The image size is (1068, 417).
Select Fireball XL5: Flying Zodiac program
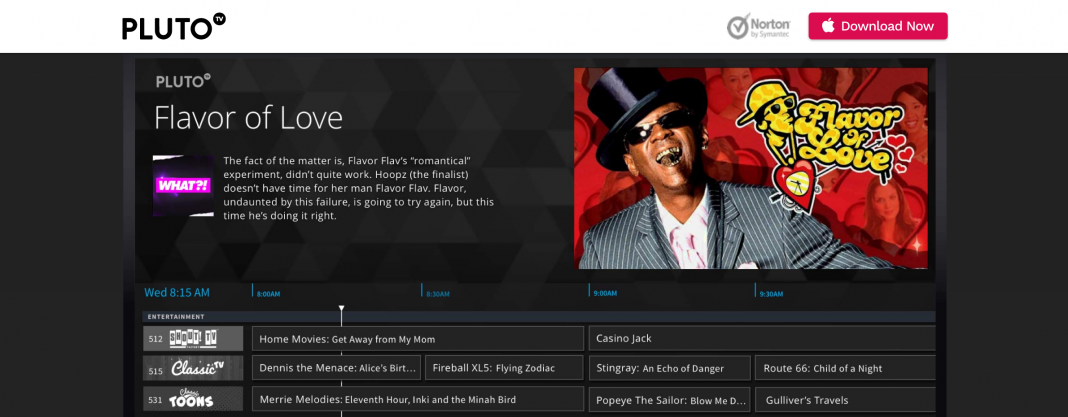[x=504, y=368]
